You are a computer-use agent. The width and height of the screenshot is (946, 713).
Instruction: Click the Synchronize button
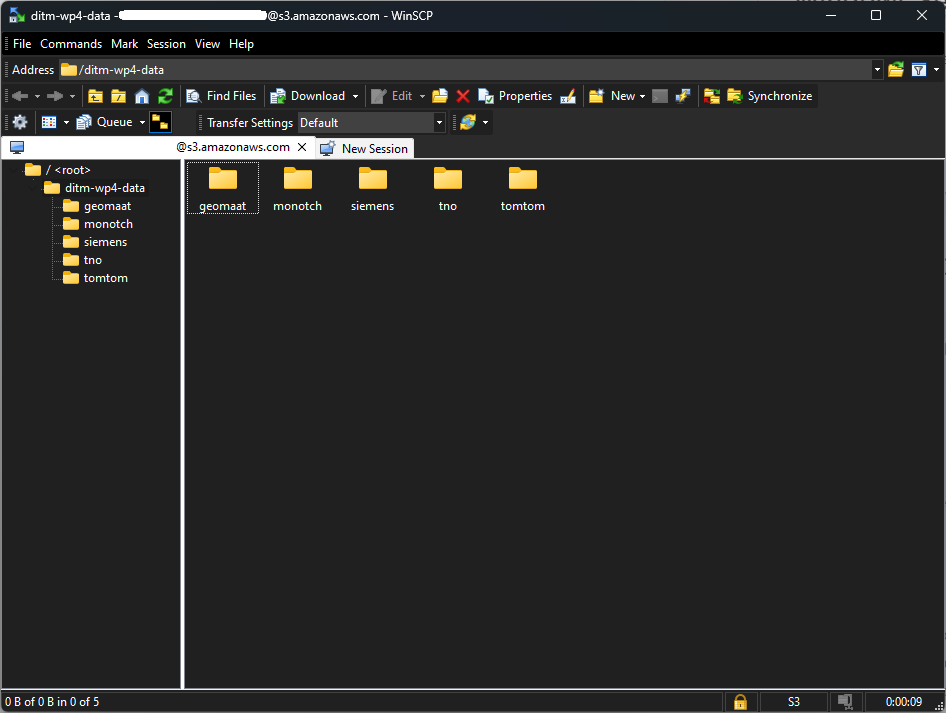770,96
